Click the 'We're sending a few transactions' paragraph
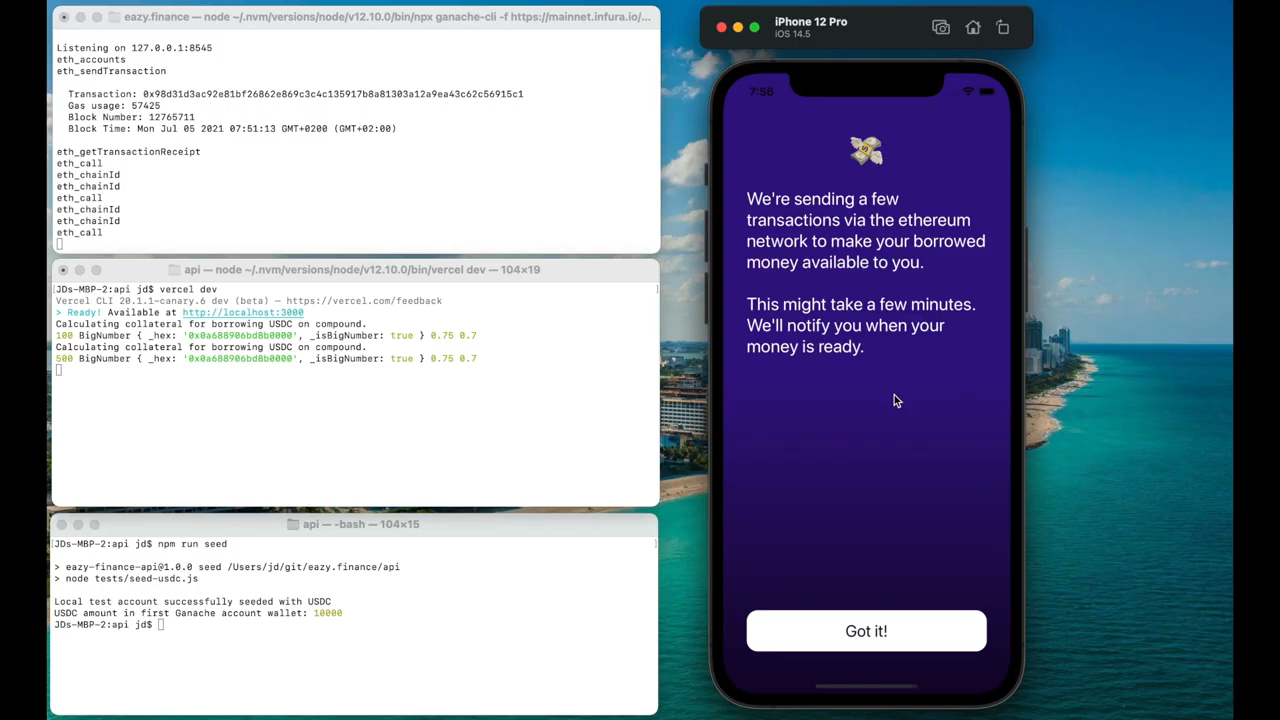The height and width of the screenshot is (720, 1280). point(866,230)
